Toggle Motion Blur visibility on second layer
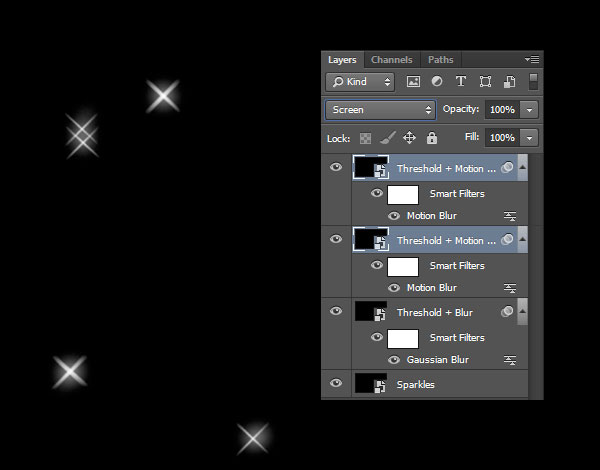Image resolution: width=600 pixels, height=470 pixels. [x=394, y=288]
